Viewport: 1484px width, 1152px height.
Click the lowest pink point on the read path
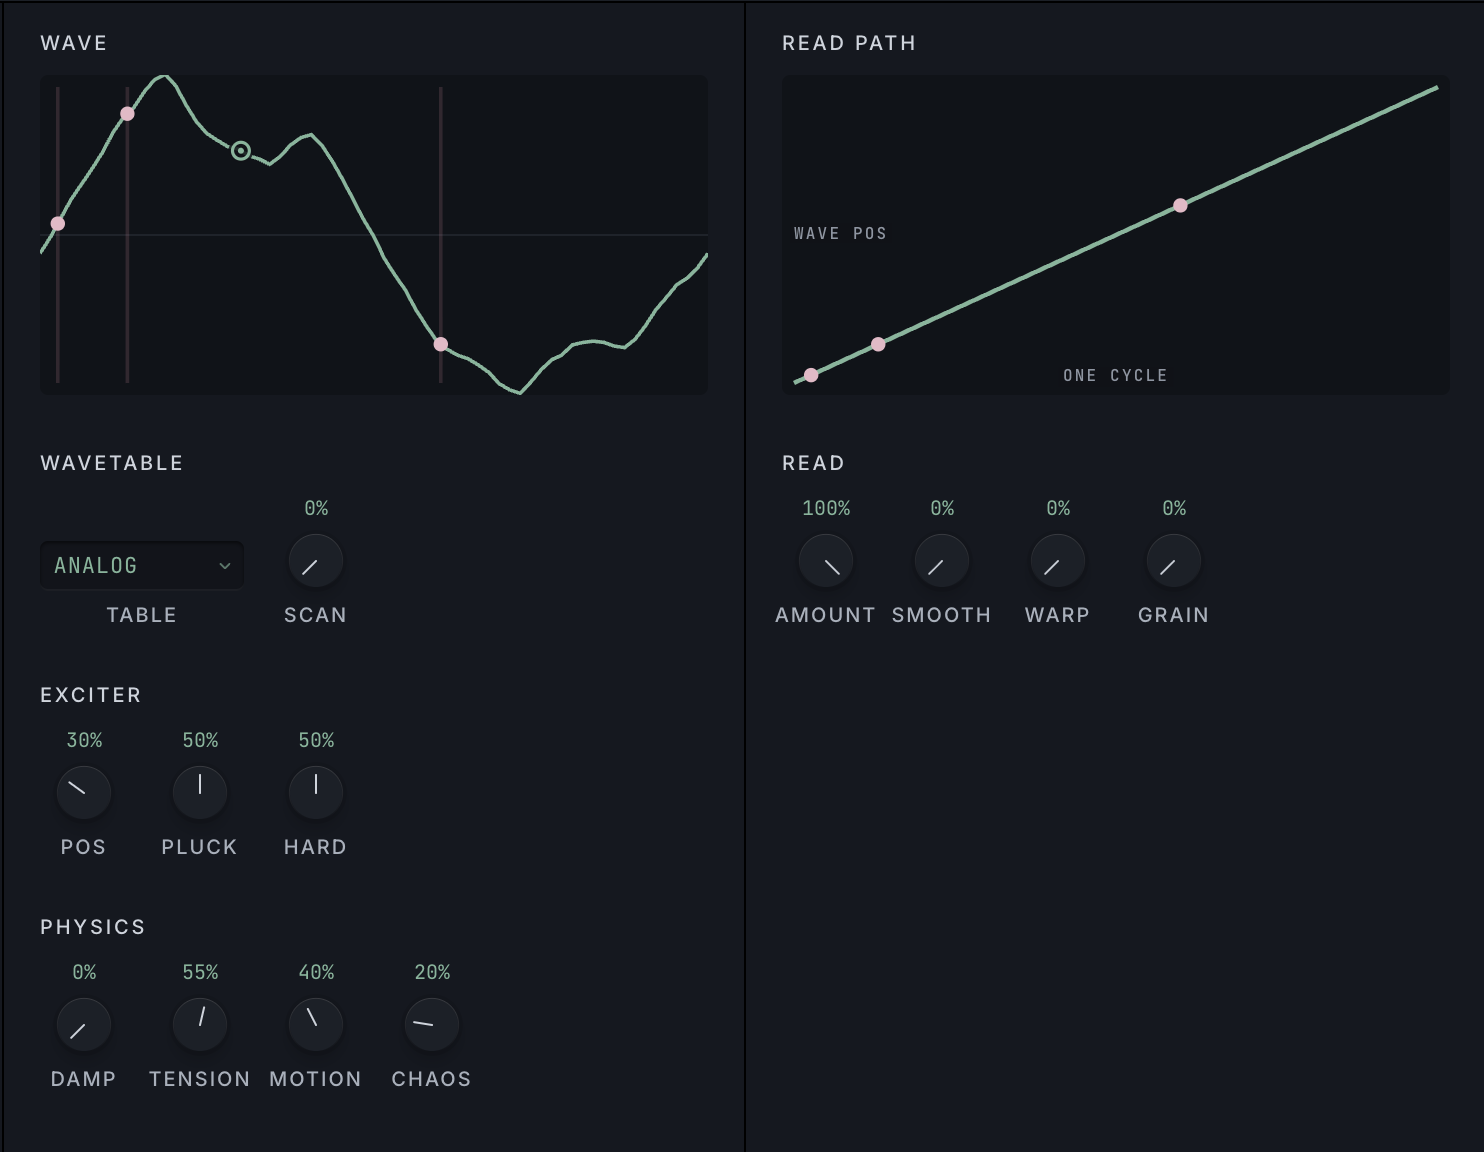(811, 375)
